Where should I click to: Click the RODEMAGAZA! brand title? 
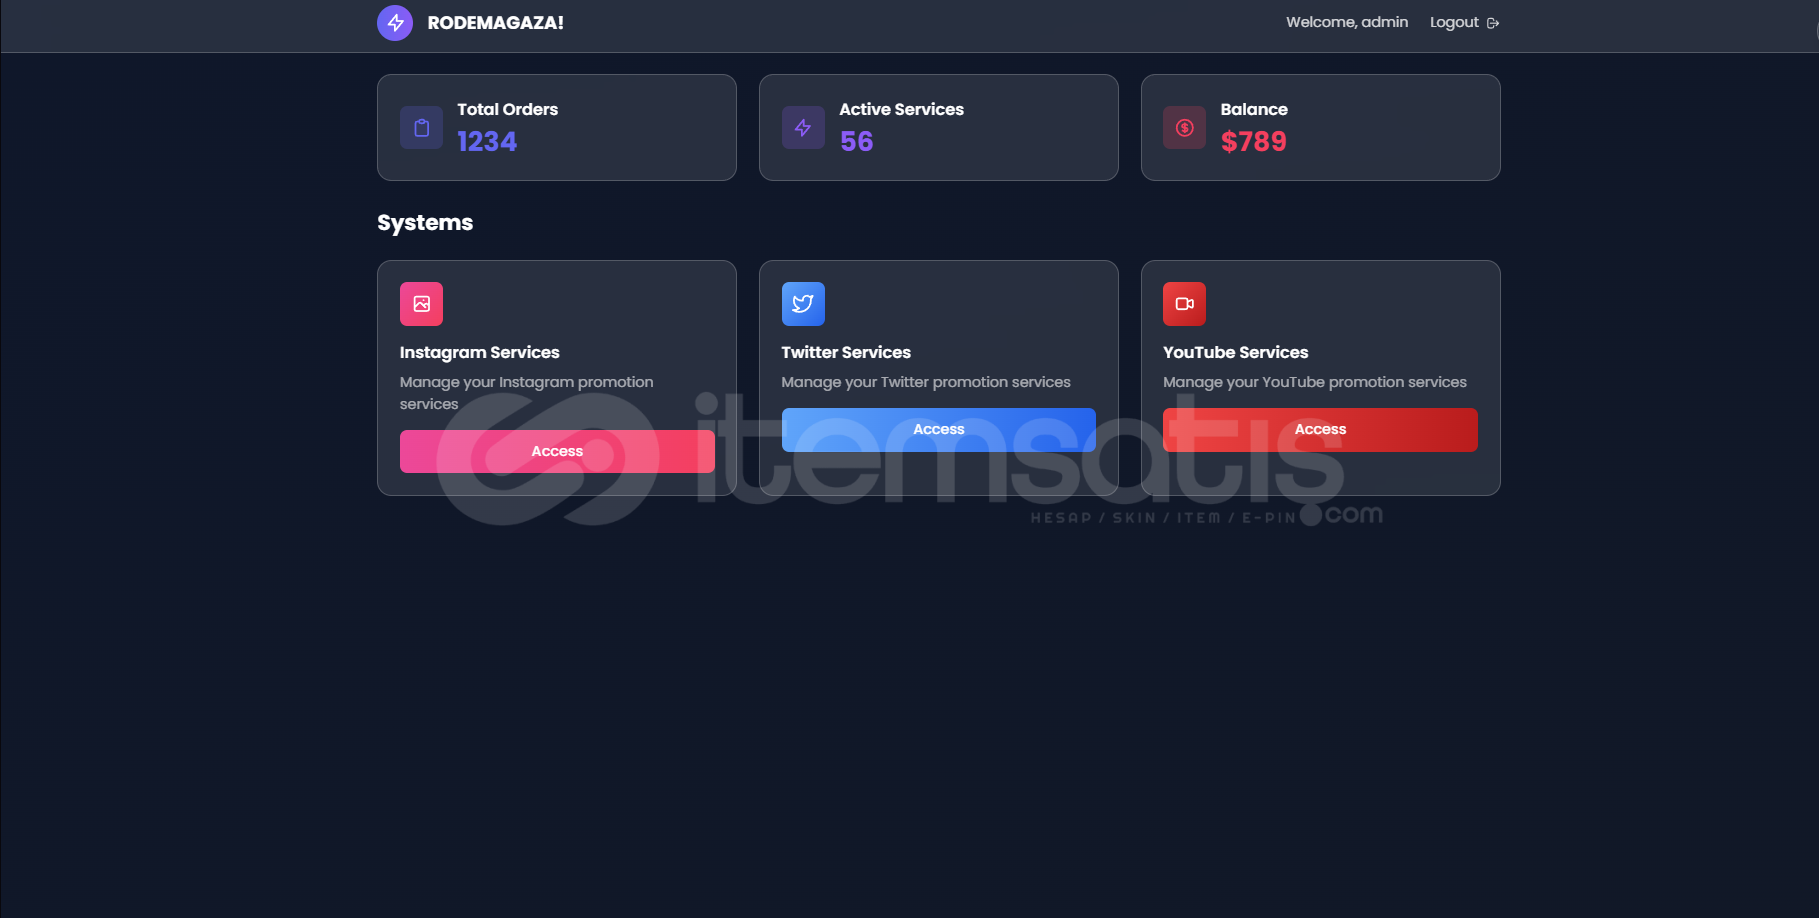pyautogui.click(x=496, y=23)
